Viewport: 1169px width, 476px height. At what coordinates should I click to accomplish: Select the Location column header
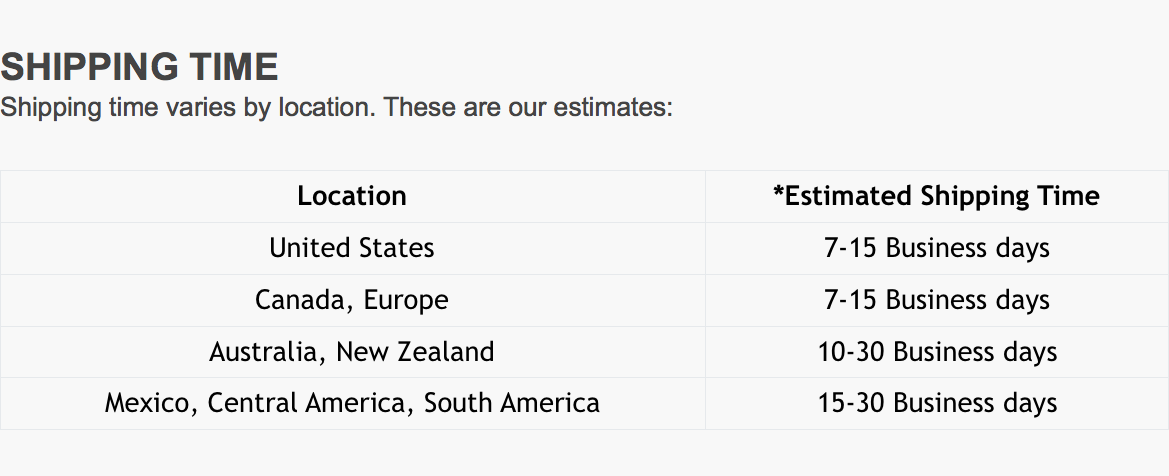(352, 196)
